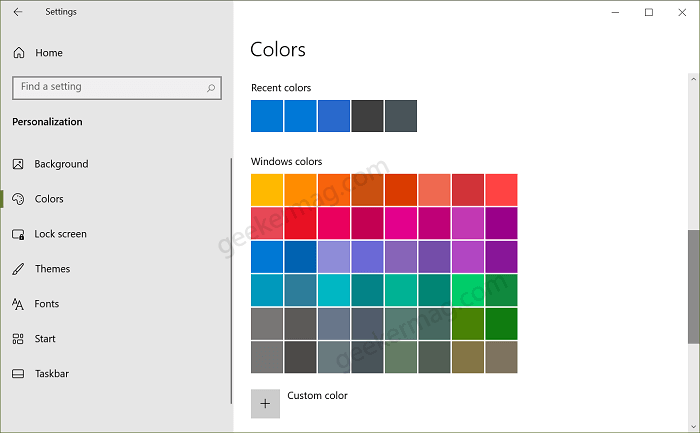The height and width of the screenshot is (433, 700).
Task: Select the orchid purple swatch in third row
Action: [x=468, y=257]
